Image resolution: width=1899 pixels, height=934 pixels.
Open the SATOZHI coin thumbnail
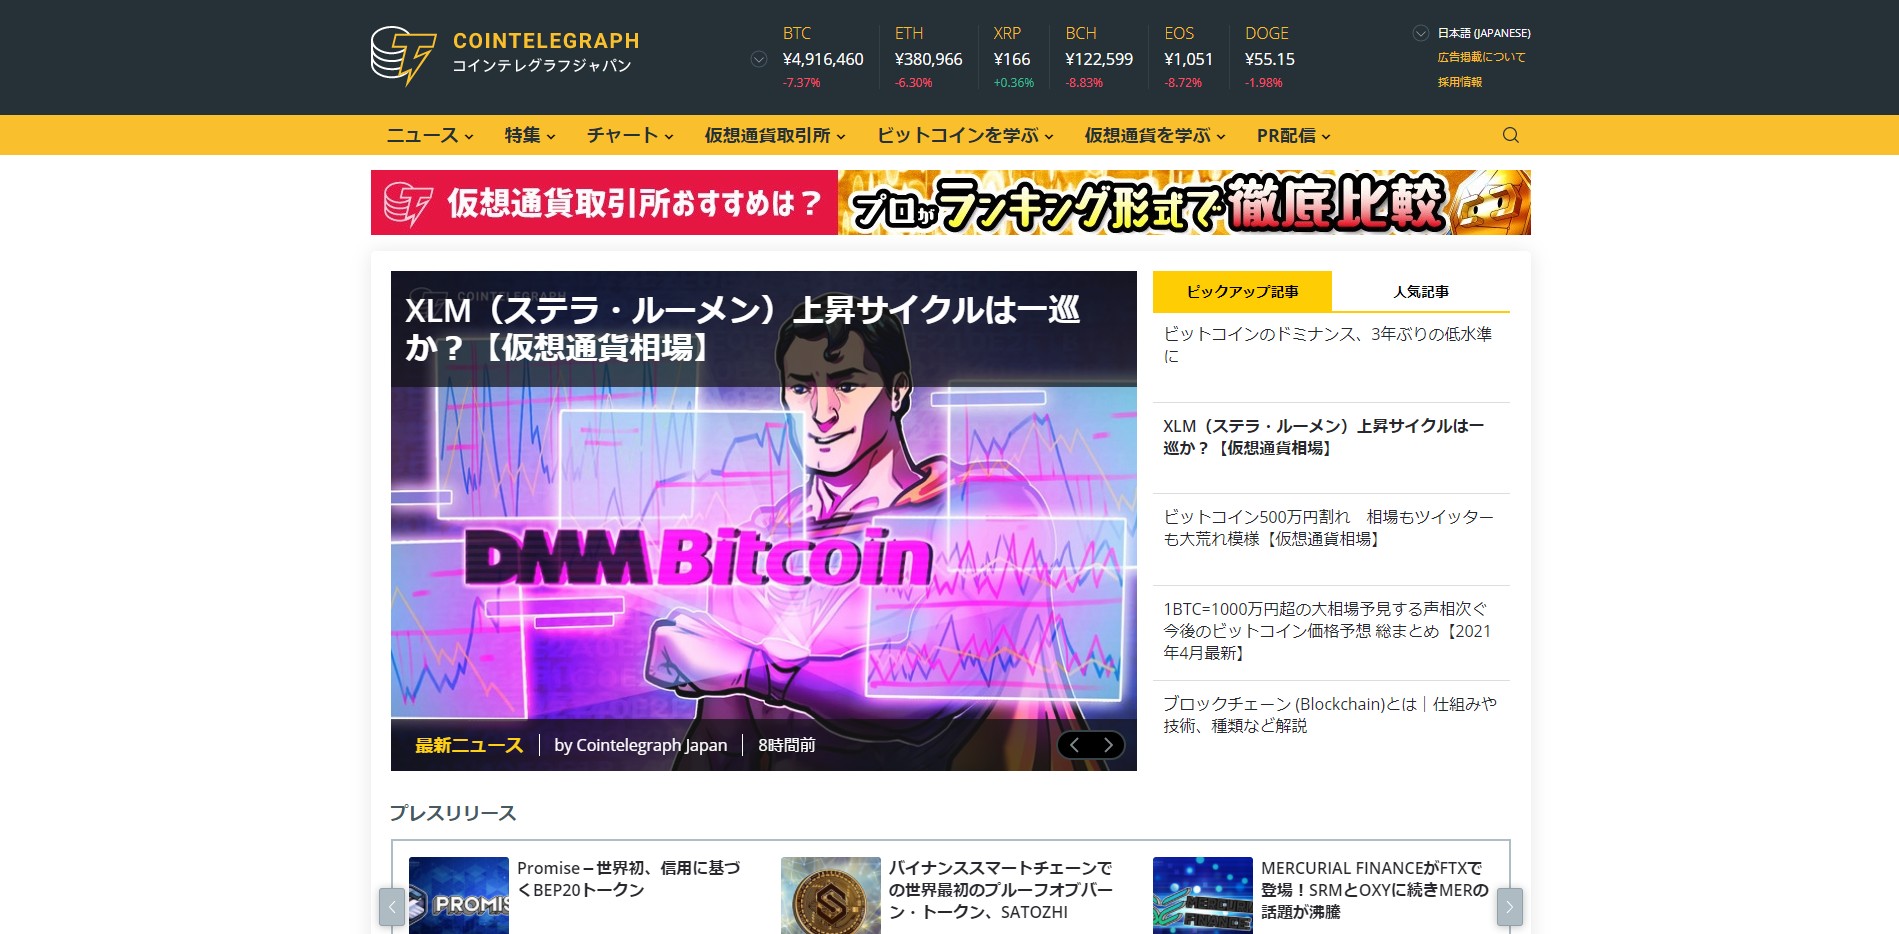pos(831,896)
